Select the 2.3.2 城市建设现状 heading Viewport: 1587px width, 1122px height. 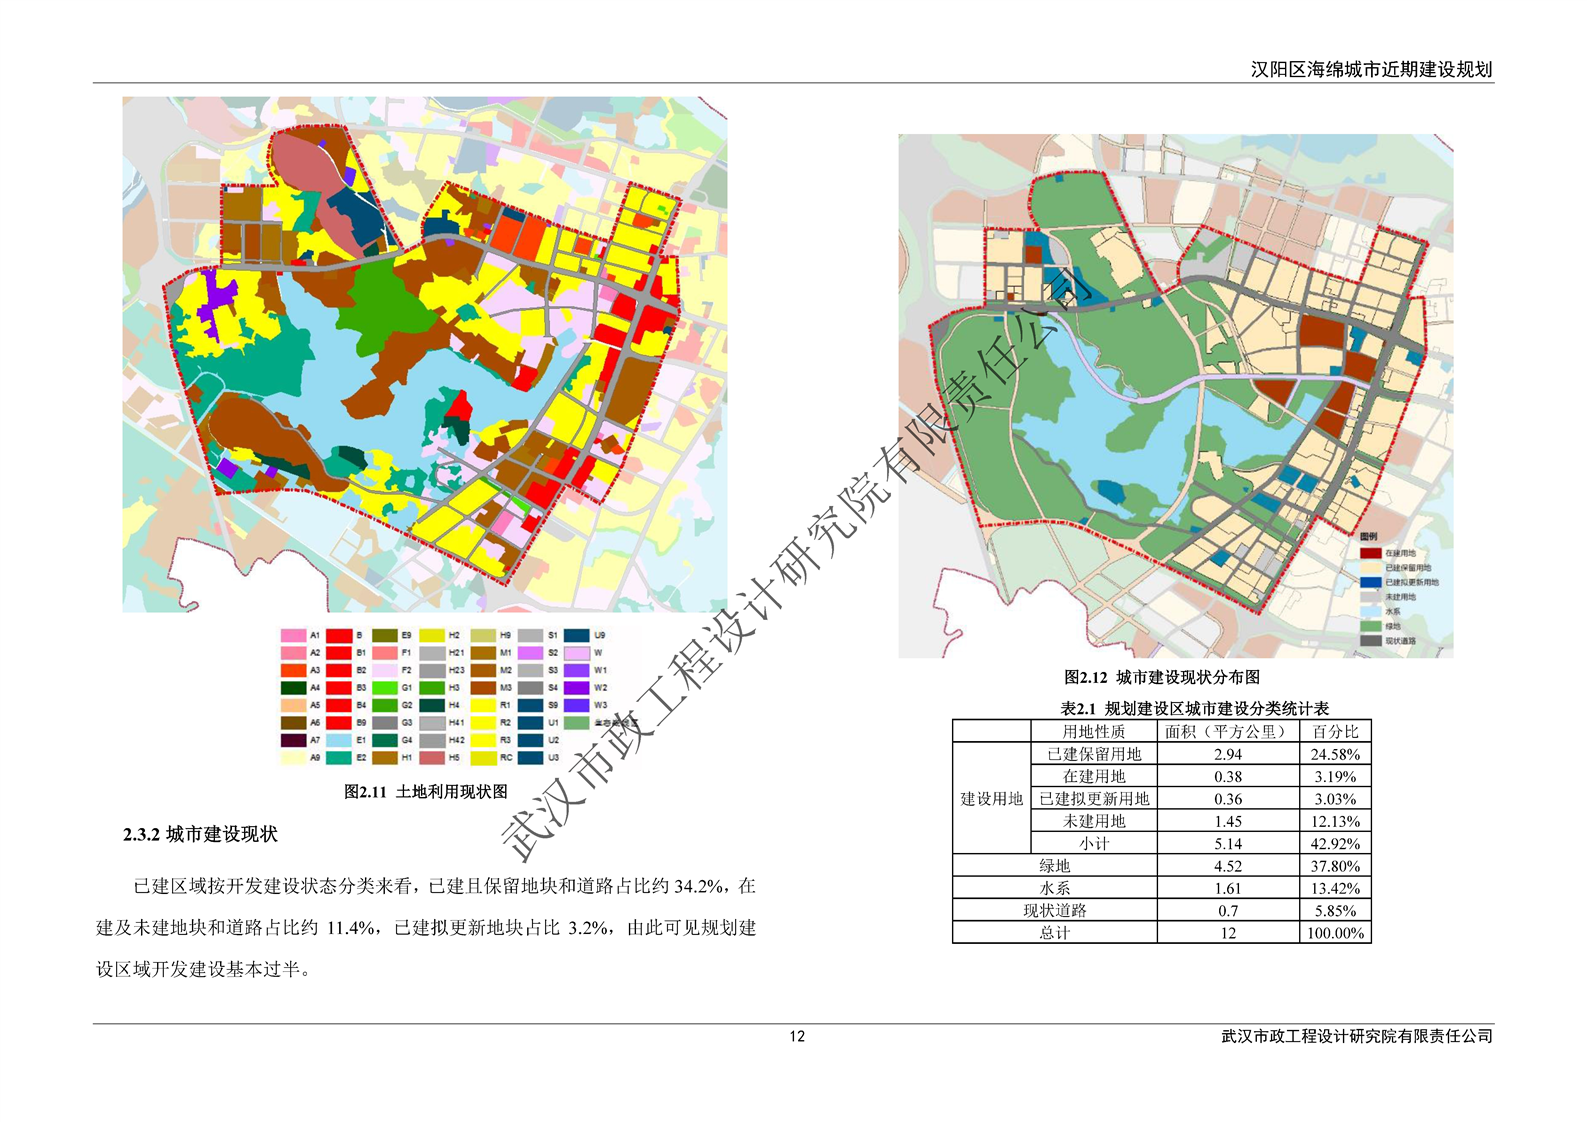point(200,834)
